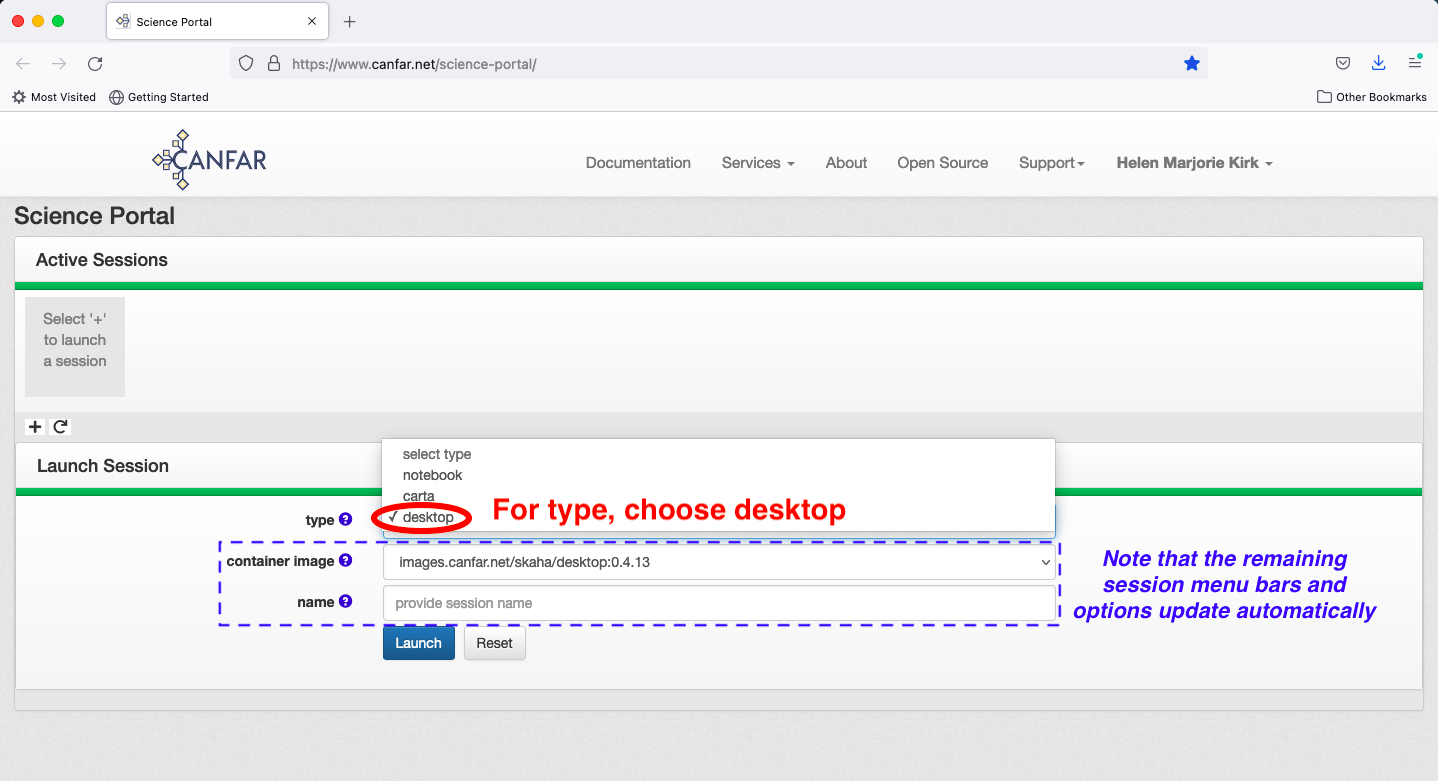Open the Pocket save icon
1438x781 pixels.
point(1343,63)
